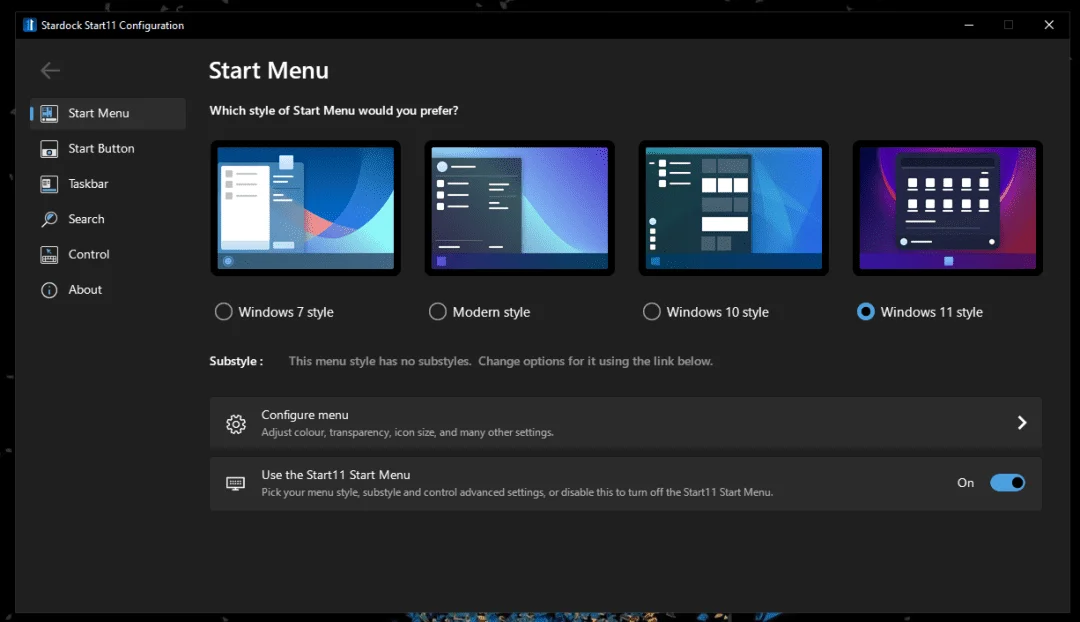This screenshot has width=1080, height=622.
Task: Open the Control section label
Action: (89, 254)
